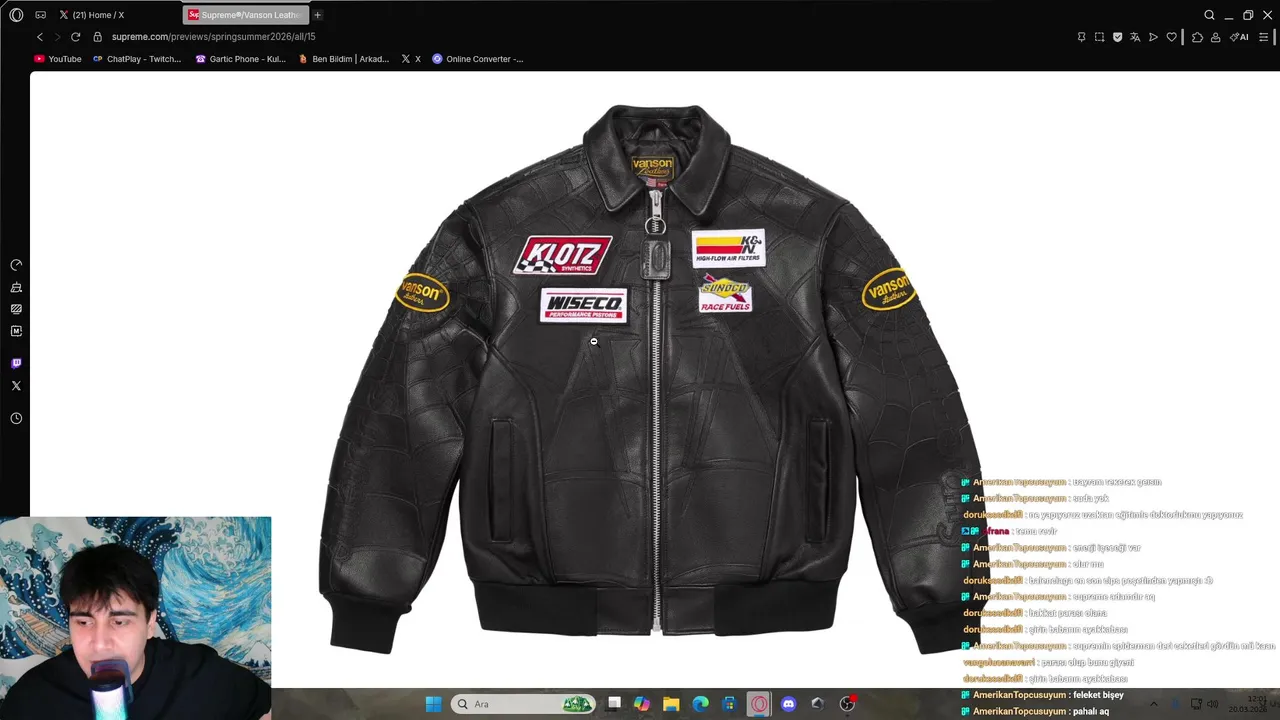
Task: Open the GX Control sidebar speedometer icon
Action: click(16, 265)
